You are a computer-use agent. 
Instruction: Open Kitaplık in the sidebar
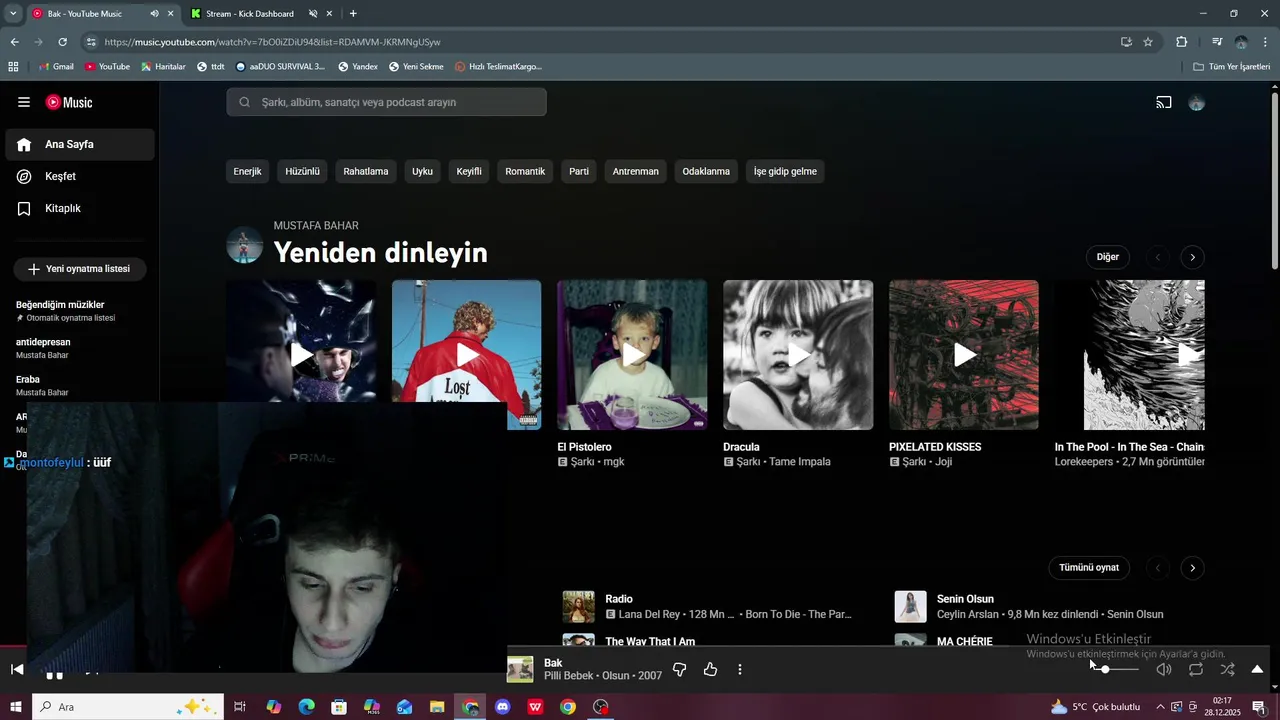[x=80, y=208]
